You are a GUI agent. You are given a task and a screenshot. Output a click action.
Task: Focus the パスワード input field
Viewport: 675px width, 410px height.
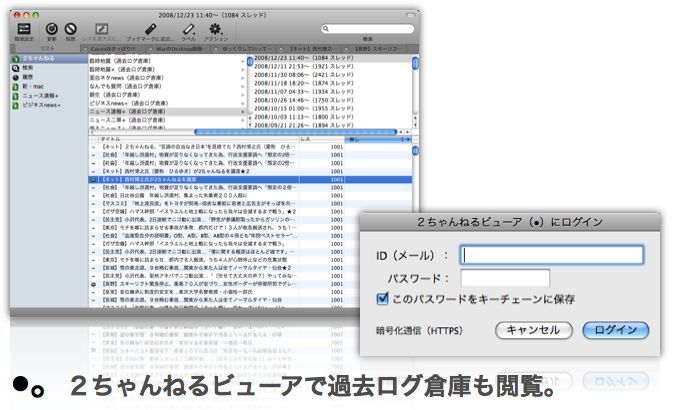505,278
